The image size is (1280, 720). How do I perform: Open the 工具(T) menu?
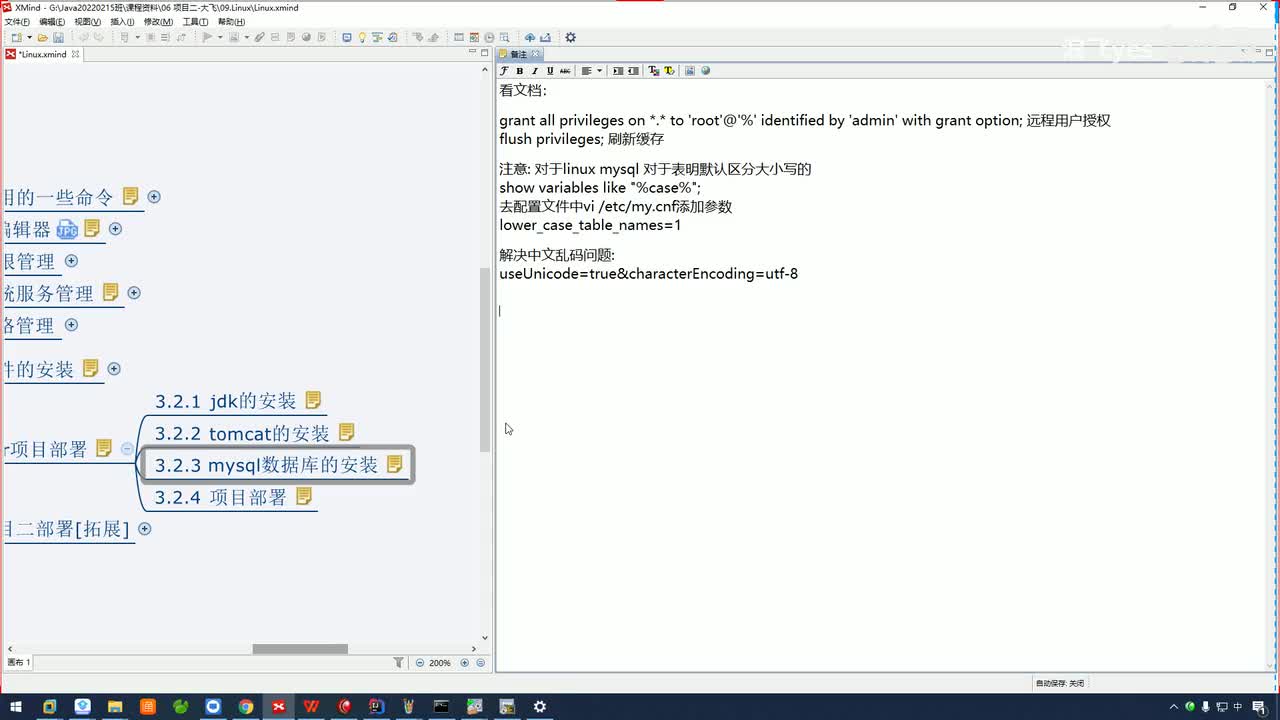click(195, 21)
